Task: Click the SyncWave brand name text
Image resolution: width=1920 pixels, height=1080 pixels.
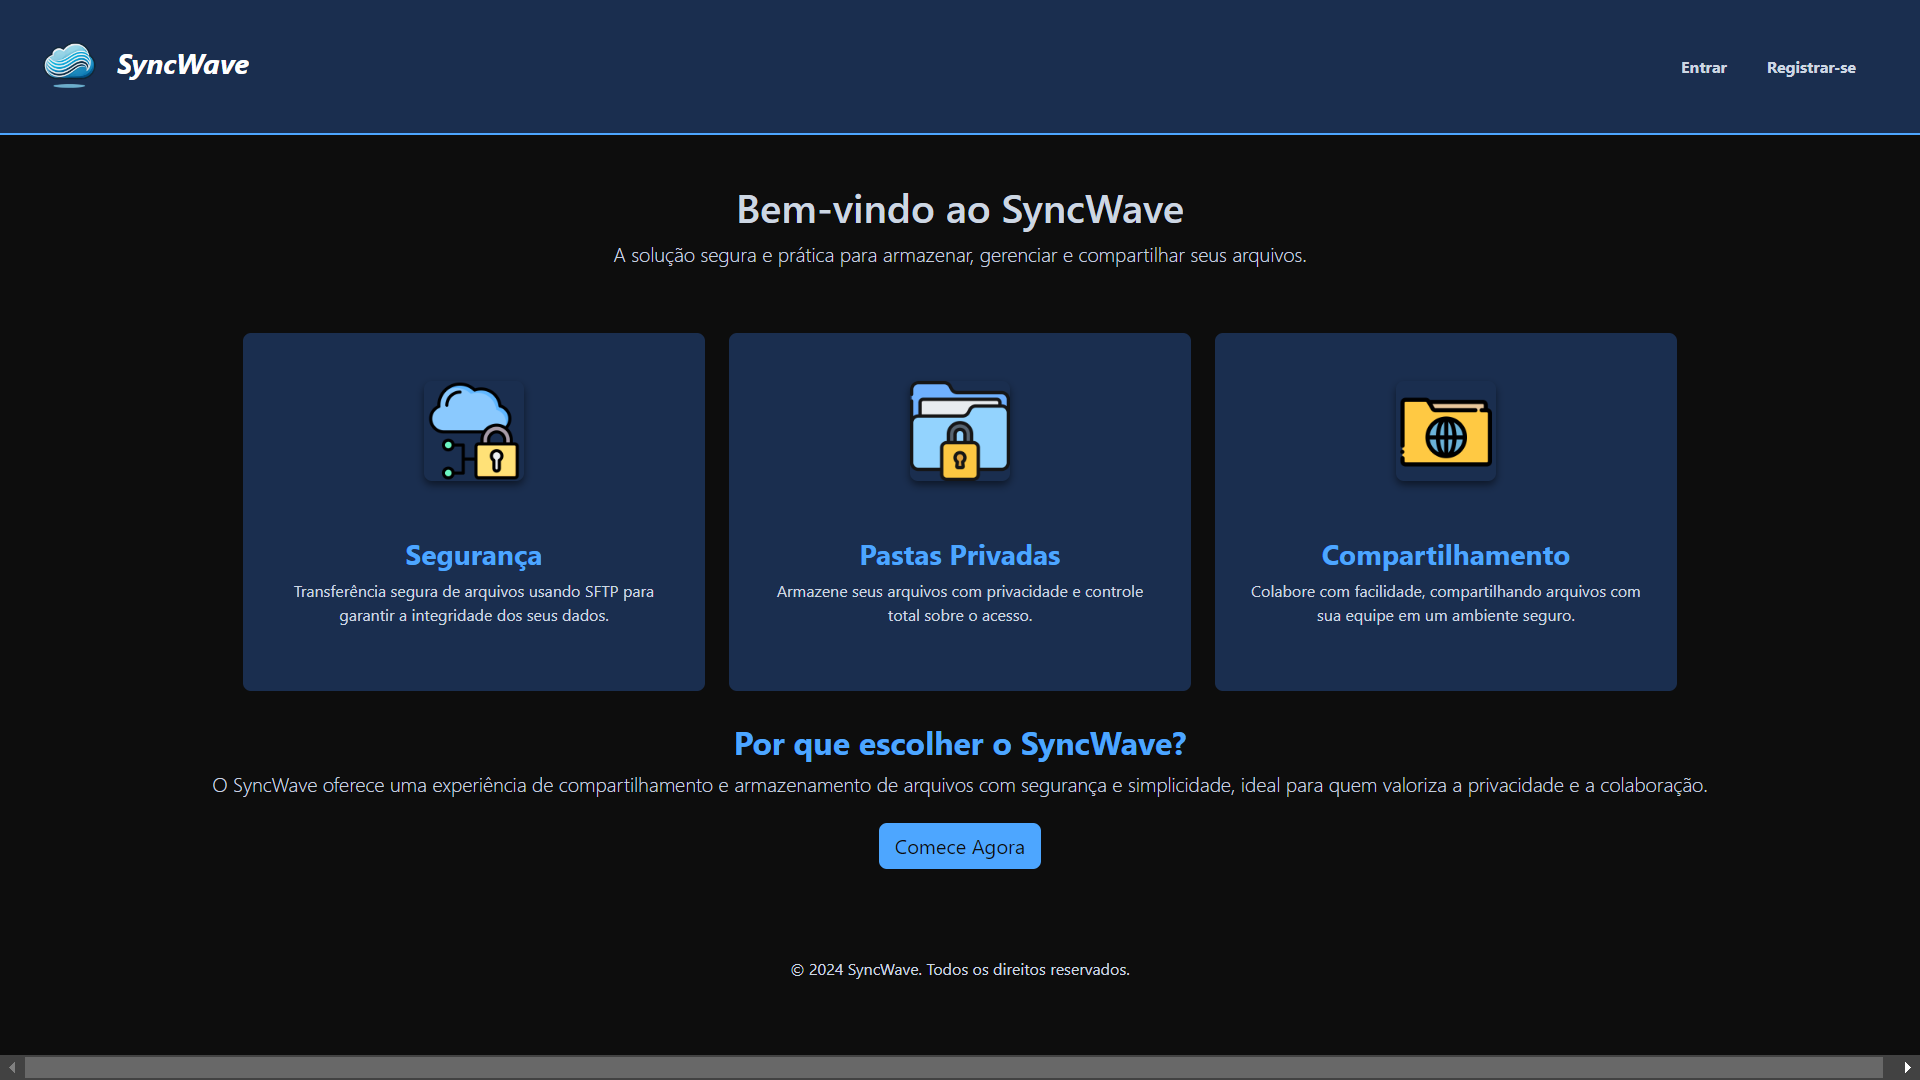Action: coord(183,65)
